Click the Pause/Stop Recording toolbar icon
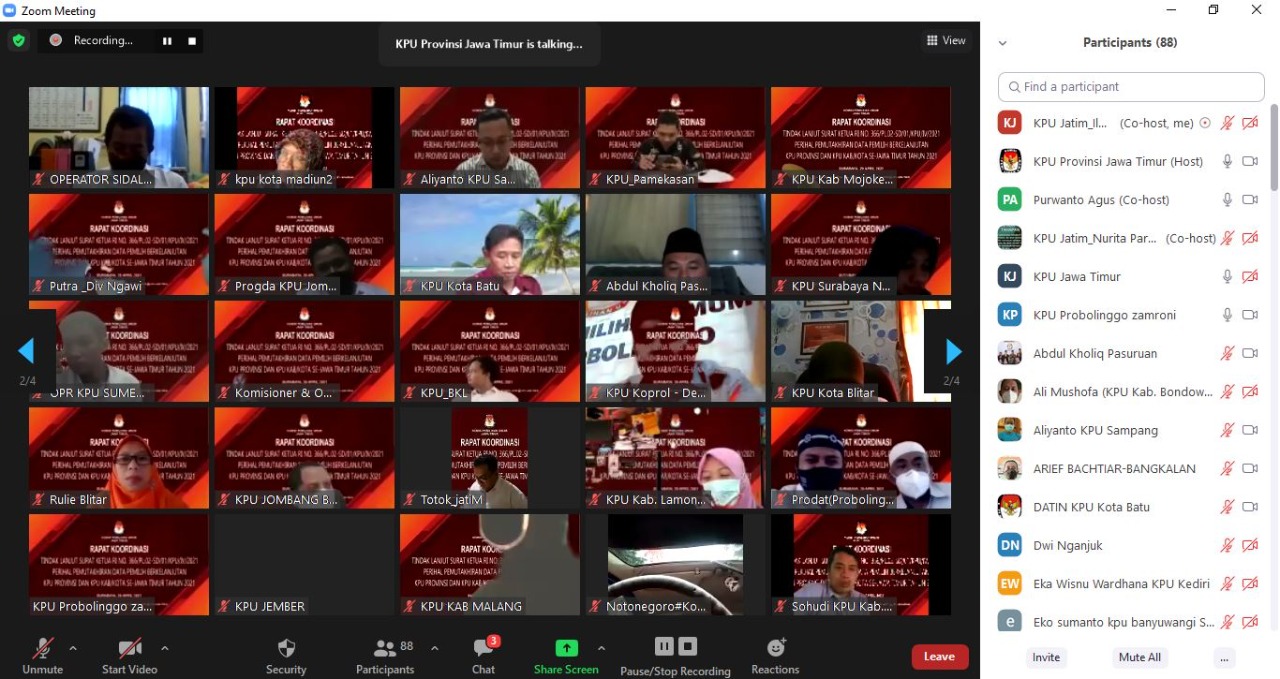Screen dimensions: 1280x679 [x=675, y=647]
